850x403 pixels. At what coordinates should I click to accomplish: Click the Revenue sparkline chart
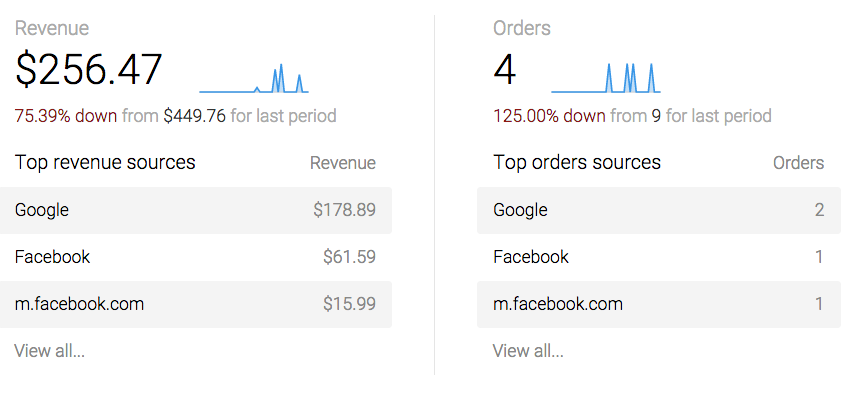254,78
